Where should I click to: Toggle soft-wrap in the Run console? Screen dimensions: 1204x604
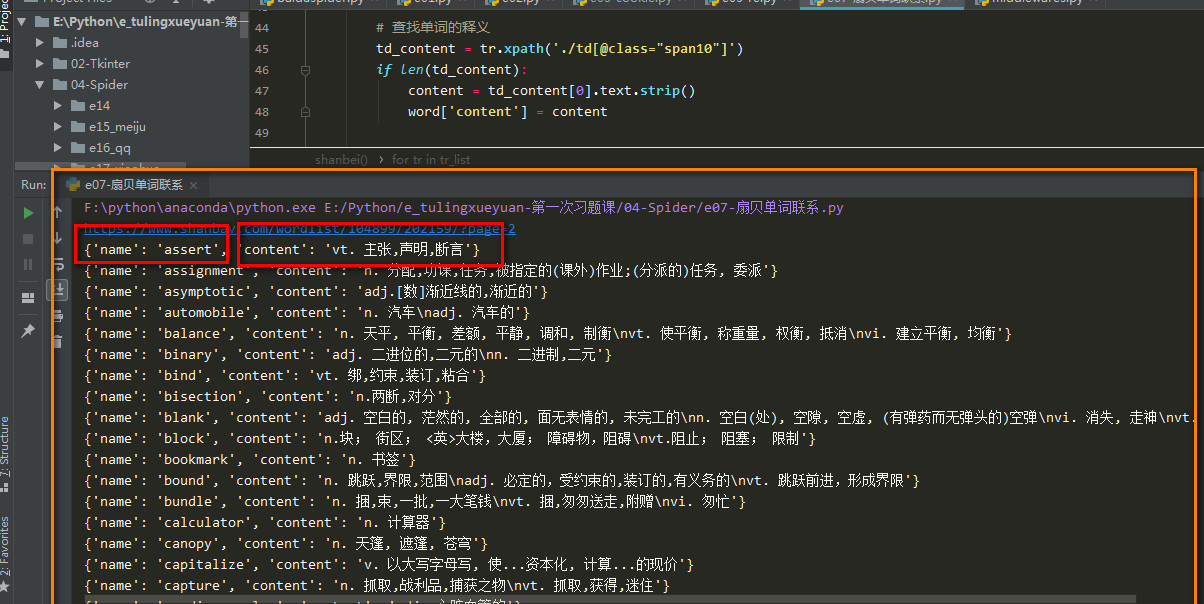(59, 264)
